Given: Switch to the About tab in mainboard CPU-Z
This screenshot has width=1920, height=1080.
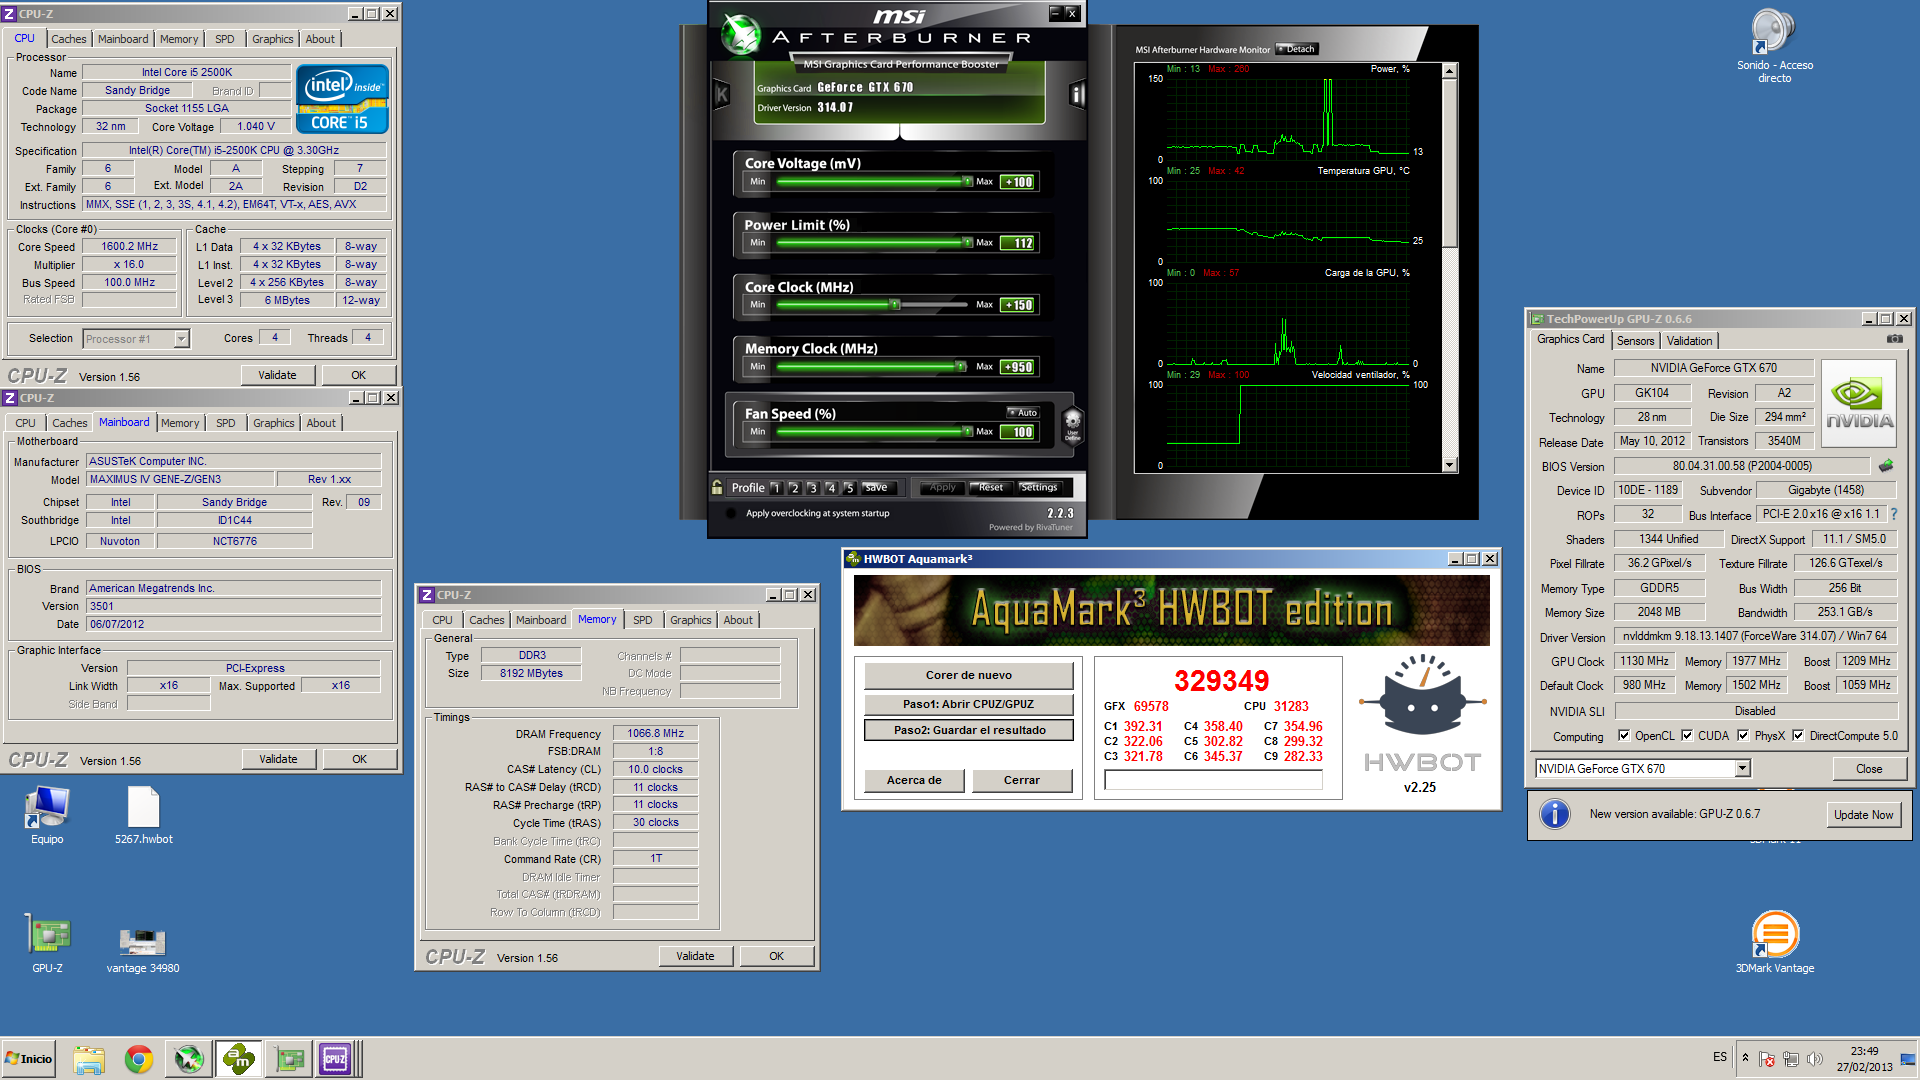Looking at the screenshot, I should (321, 423).
